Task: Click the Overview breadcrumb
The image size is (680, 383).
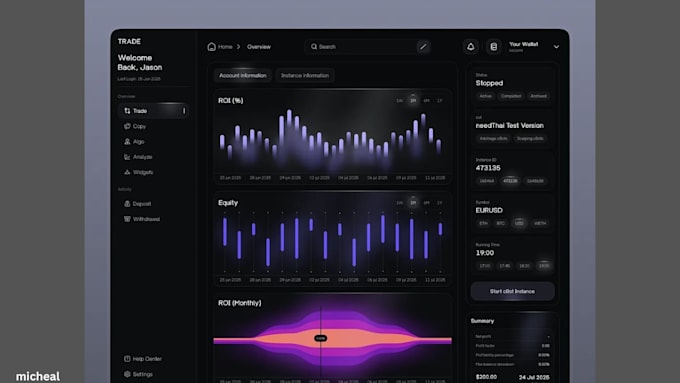Action: pos(259,47)
